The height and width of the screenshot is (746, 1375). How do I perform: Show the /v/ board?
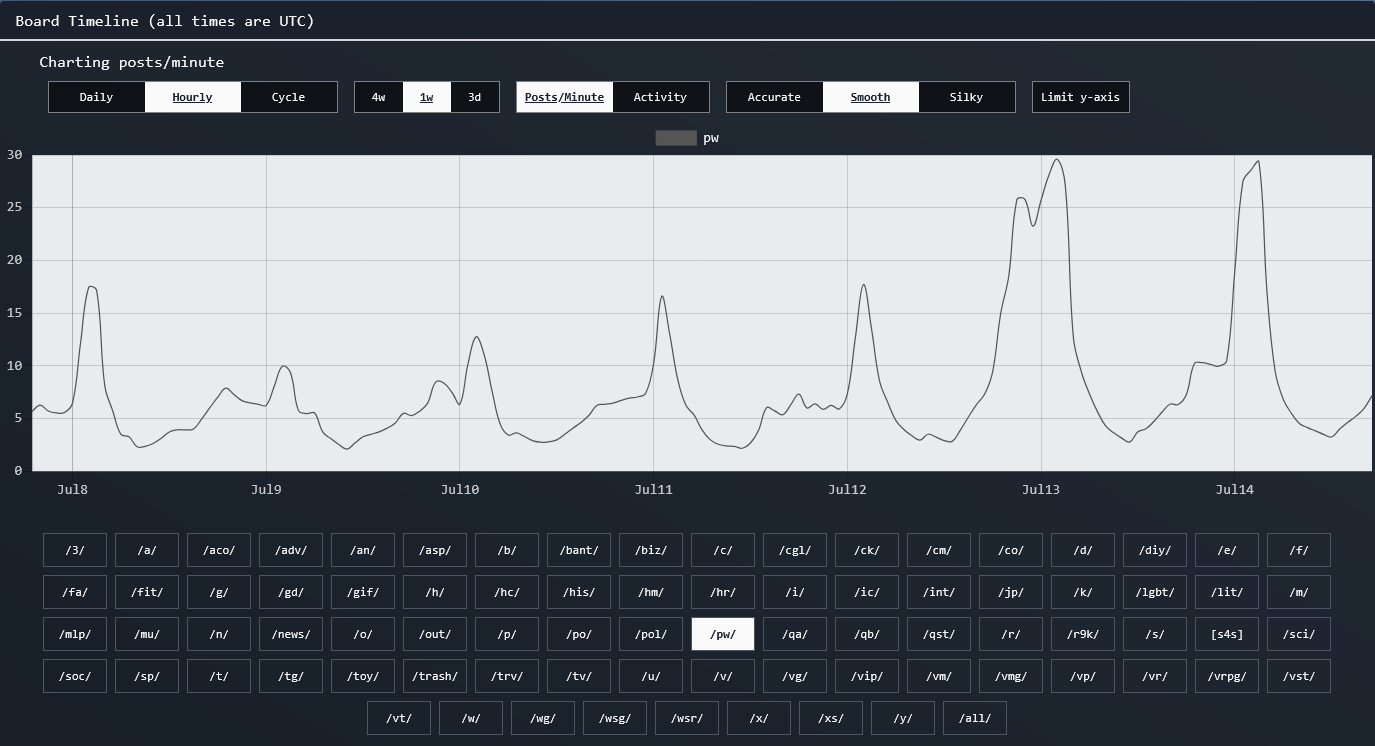tap(723, 676)
